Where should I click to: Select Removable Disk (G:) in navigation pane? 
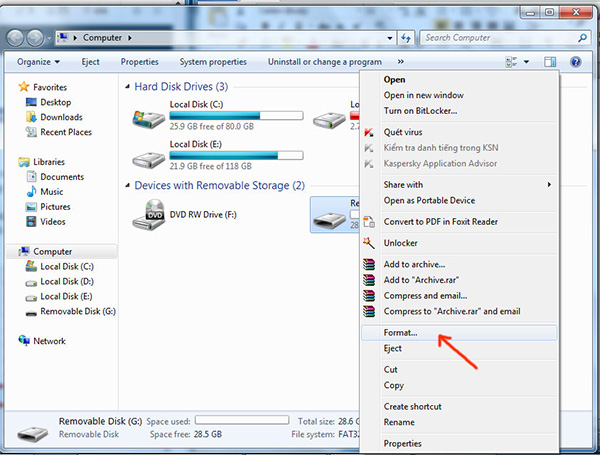[x=77, y=312]
